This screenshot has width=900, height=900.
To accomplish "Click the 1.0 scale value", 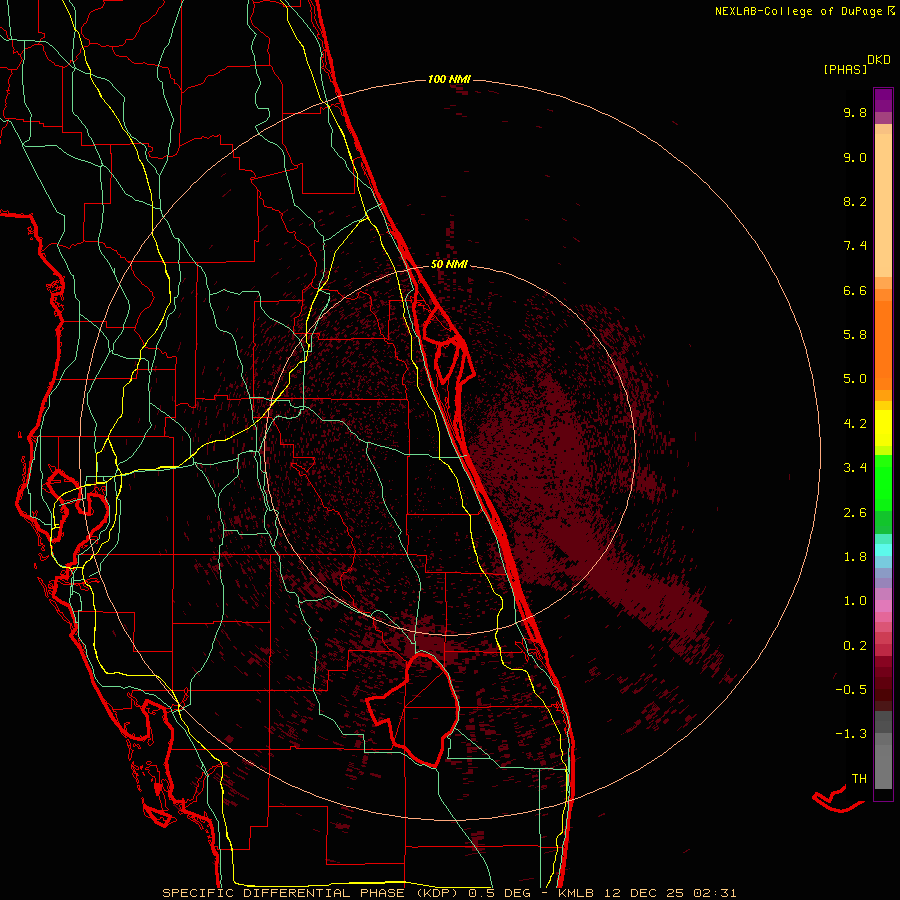I will (855, 601).
